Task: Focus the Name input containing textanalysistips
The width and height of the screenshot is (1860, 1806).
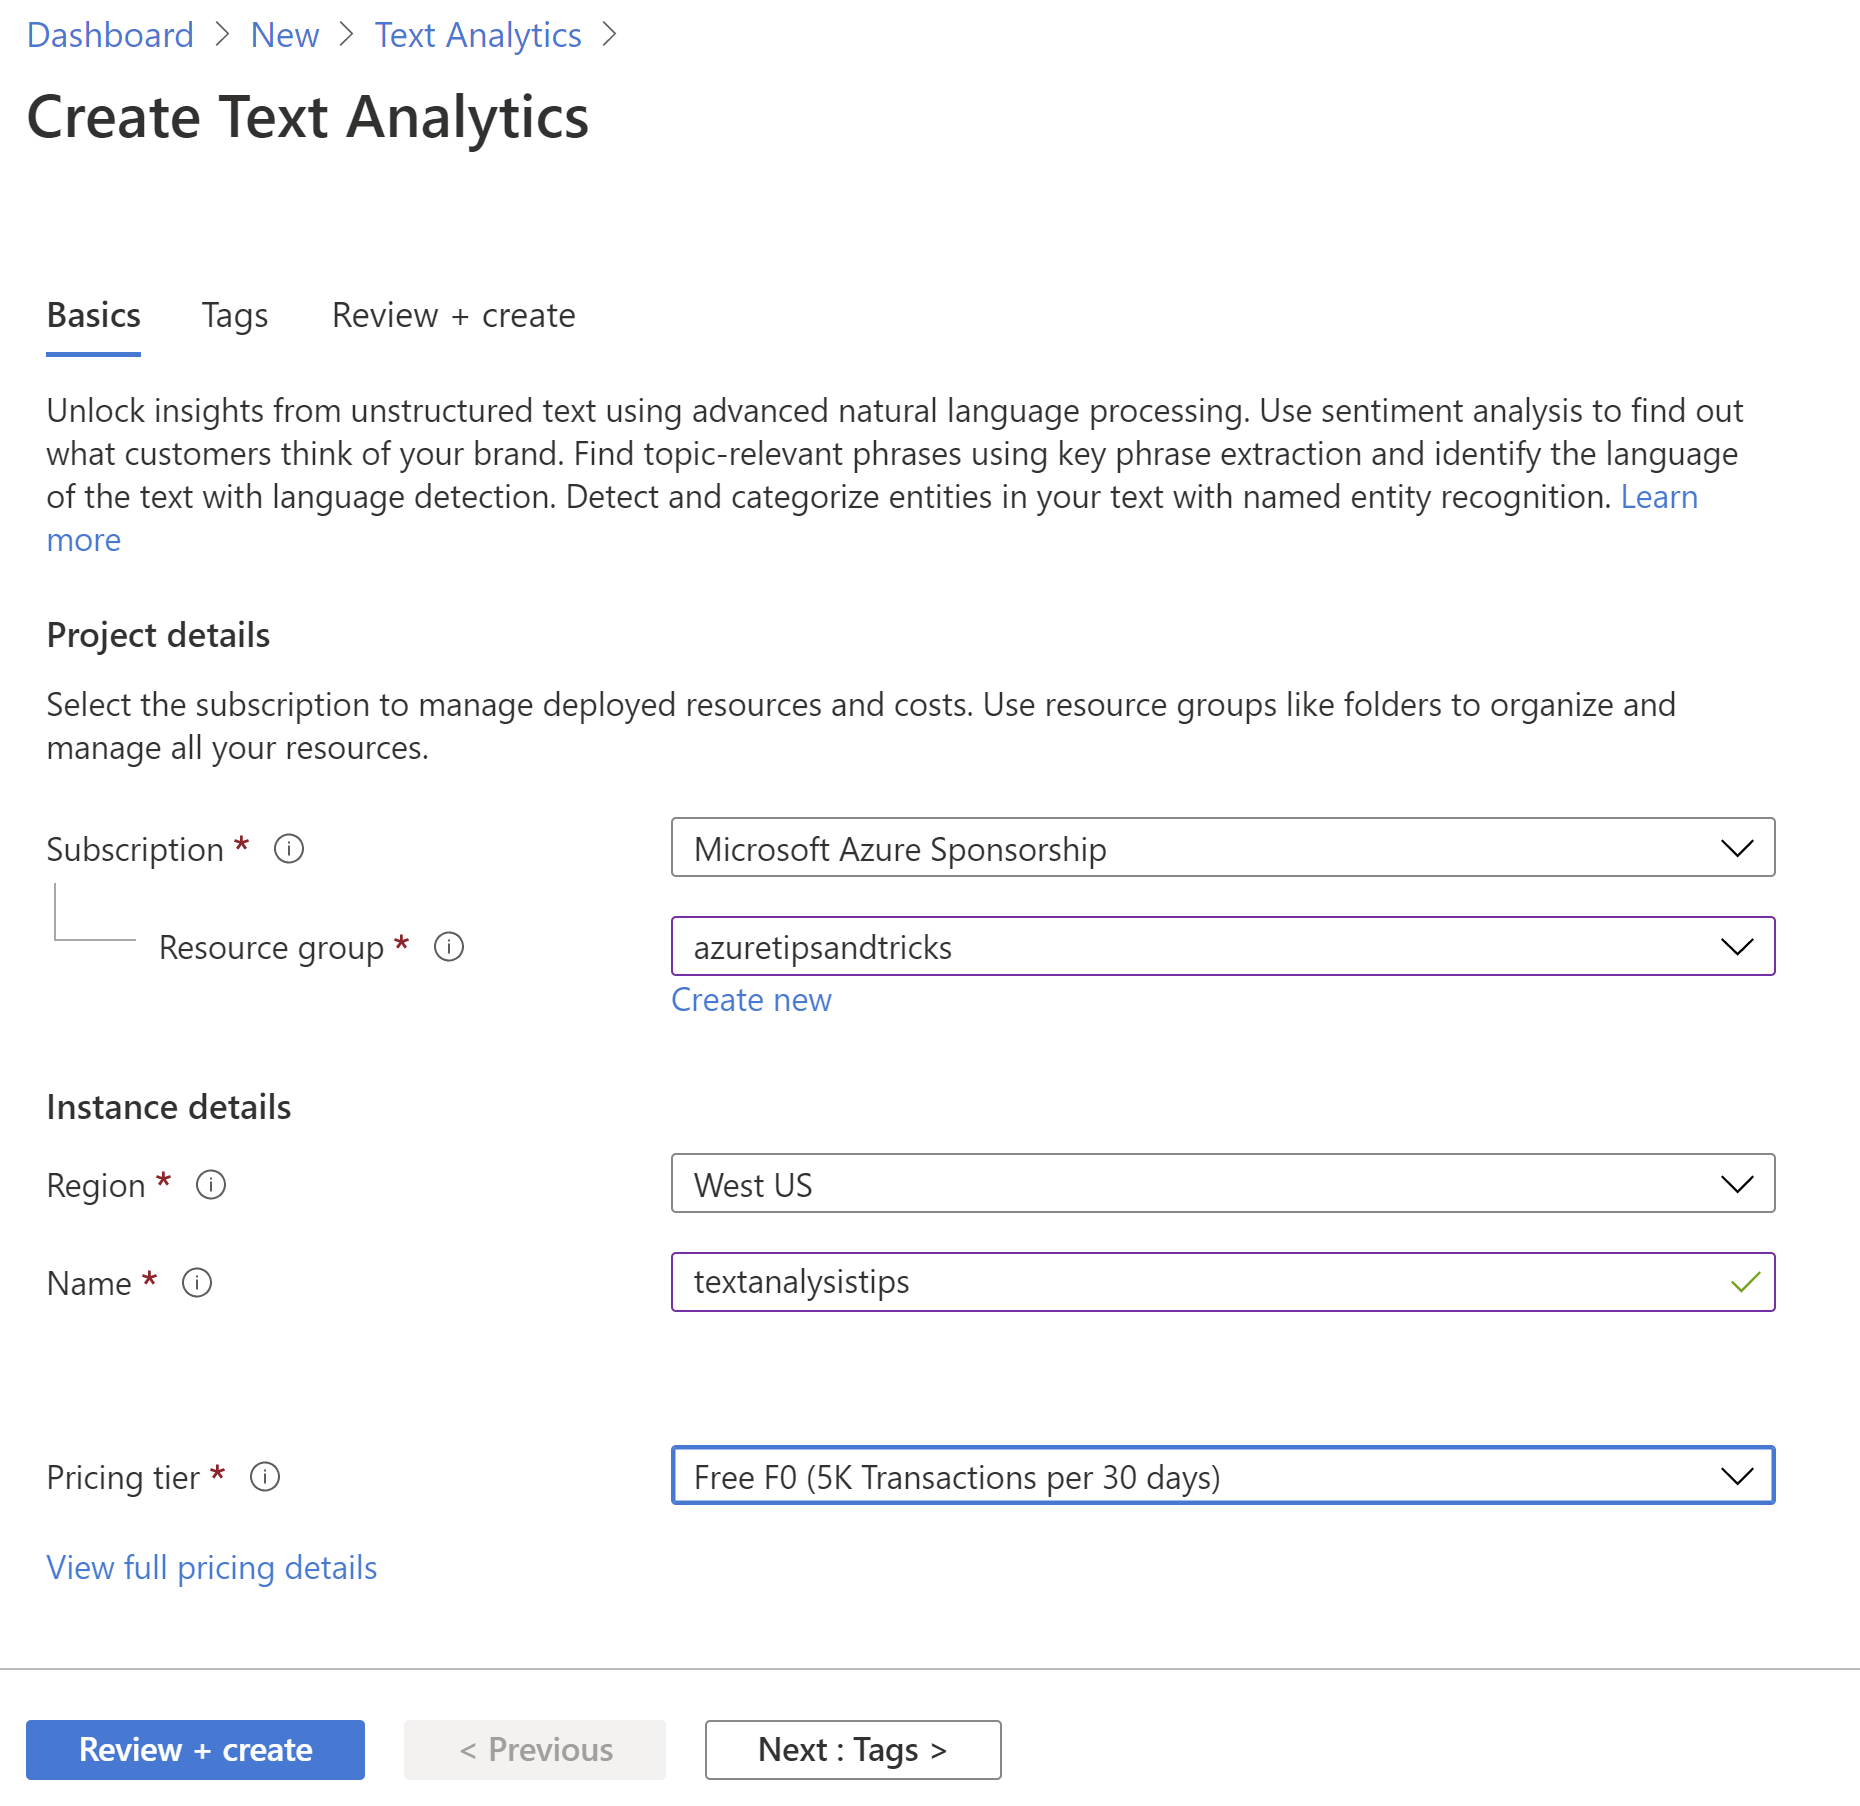Action: click(x=1223, y=1282)
